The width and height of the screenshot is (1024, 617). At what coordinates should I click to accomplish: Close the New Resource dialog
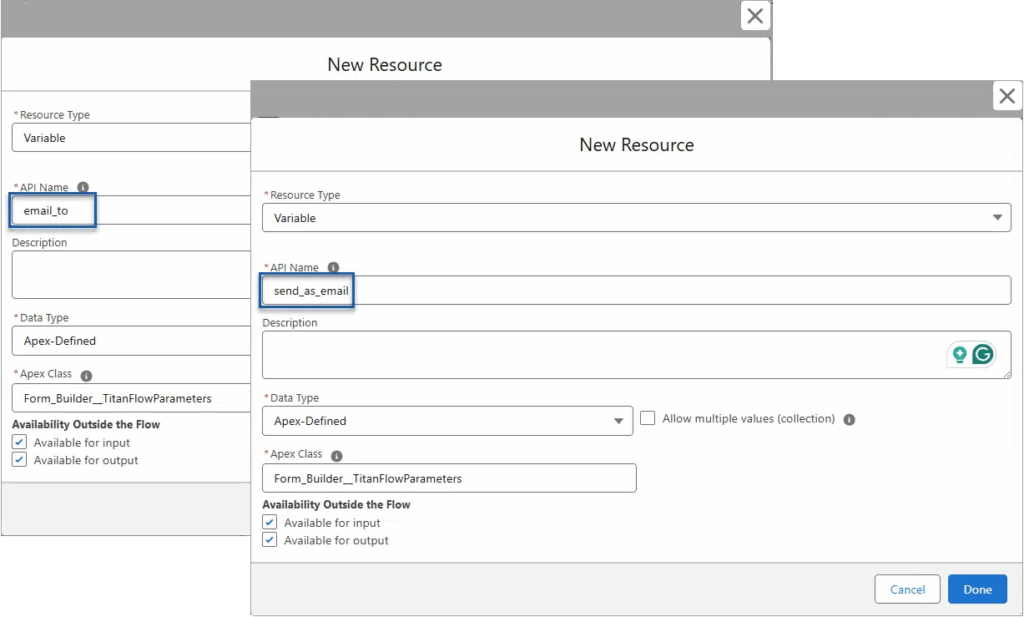coord(1007,96)
